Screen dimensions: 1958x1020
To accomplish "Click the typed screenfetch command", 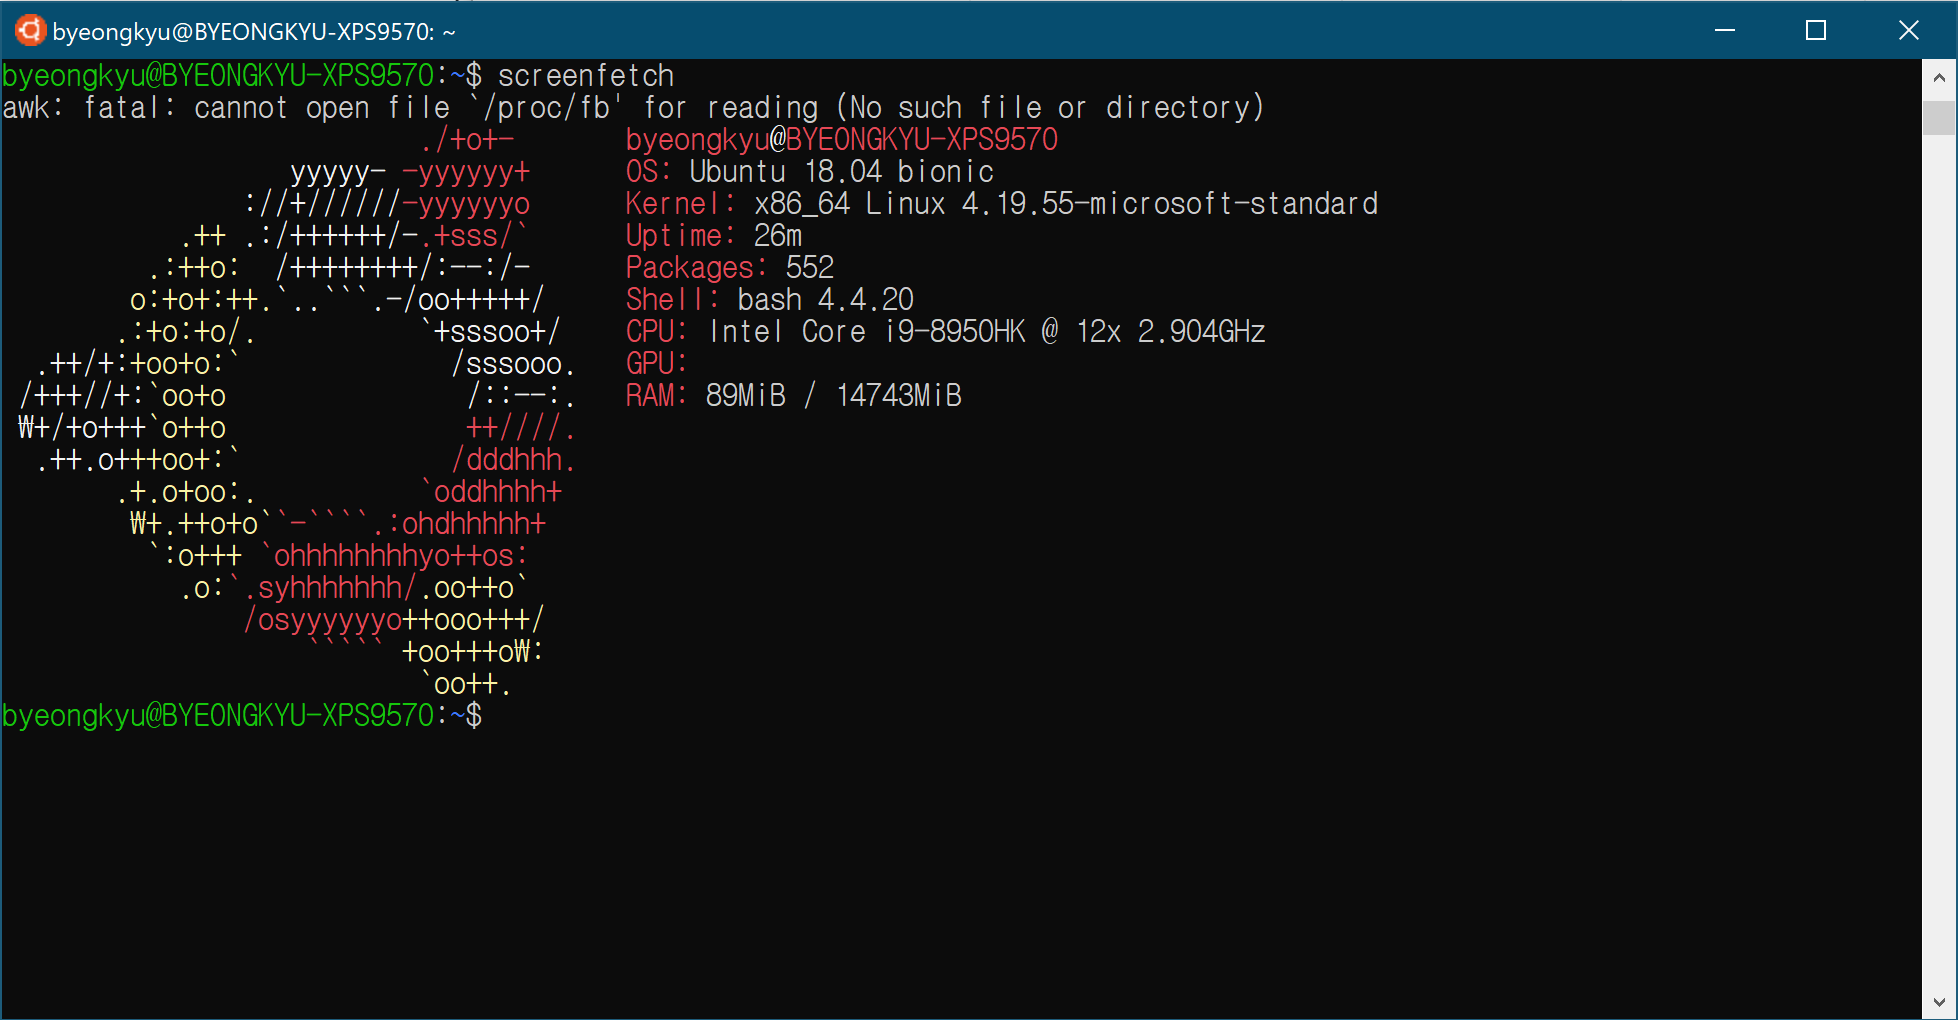I will [x=586, y=76].
